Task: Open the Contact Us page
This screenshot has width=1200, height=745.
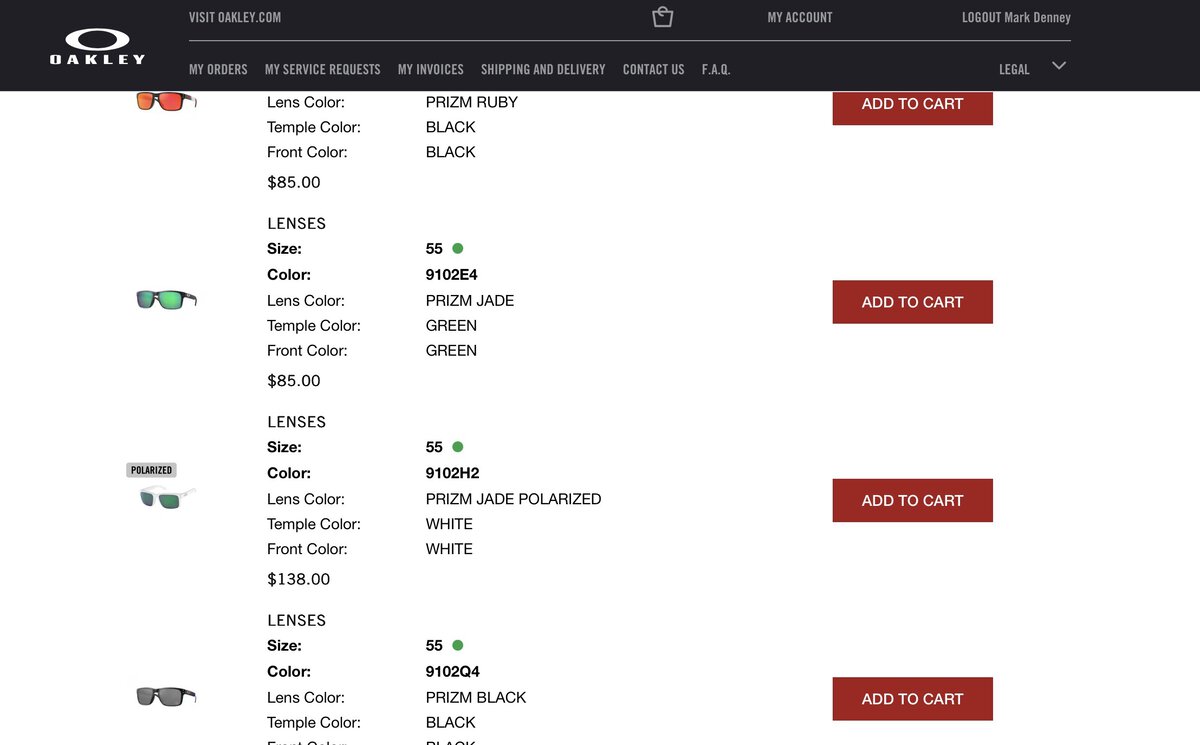Action: pos(653,69)
